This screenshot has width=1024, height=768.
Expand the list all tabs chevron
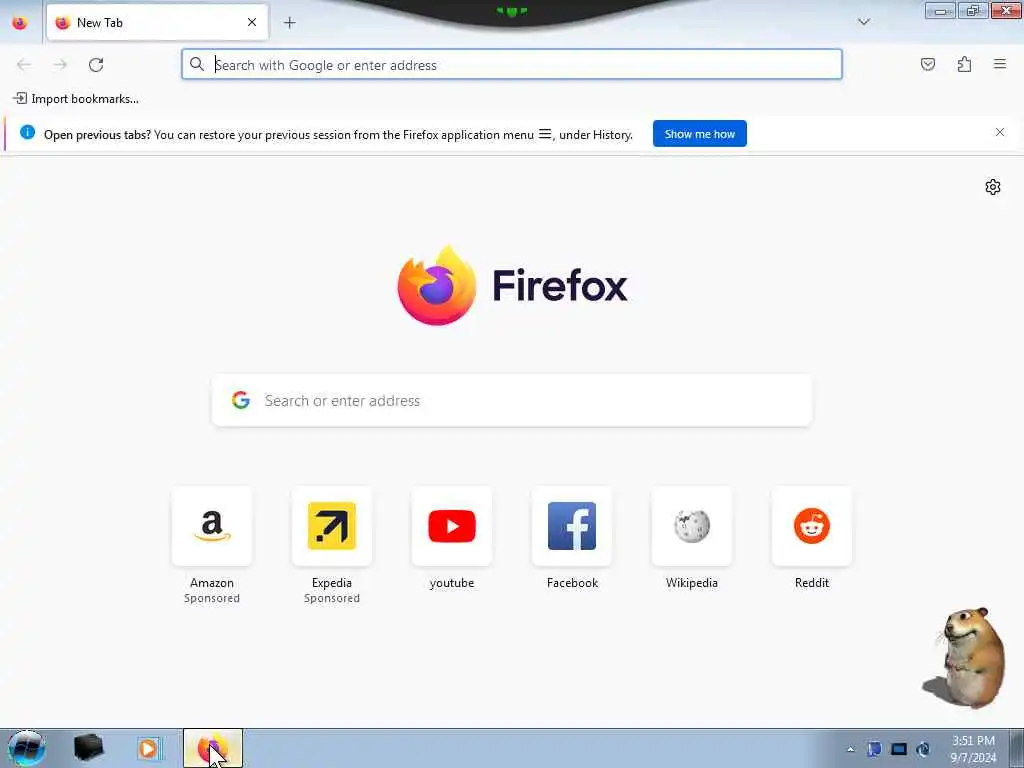(863, 22)
